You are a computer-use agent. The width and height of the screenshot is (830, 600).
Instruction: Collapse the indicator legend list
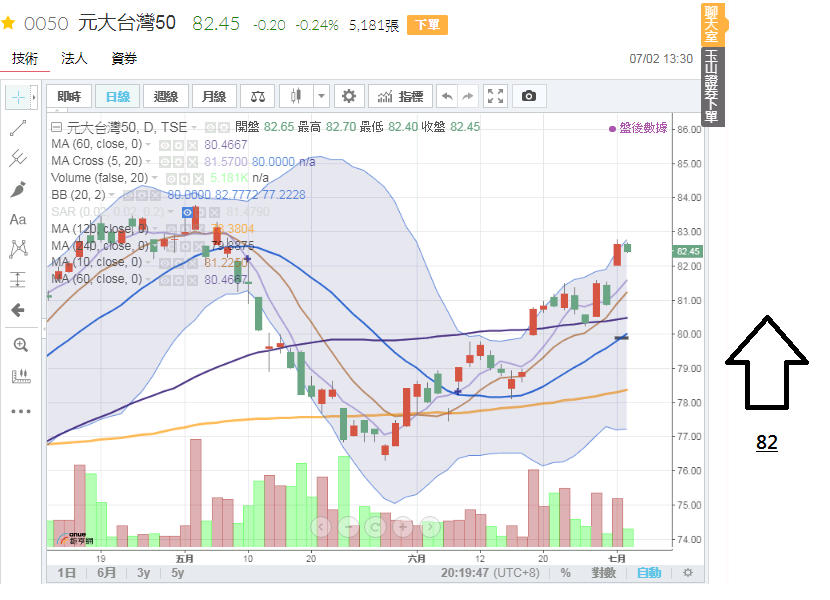click(x=56, y=127)
